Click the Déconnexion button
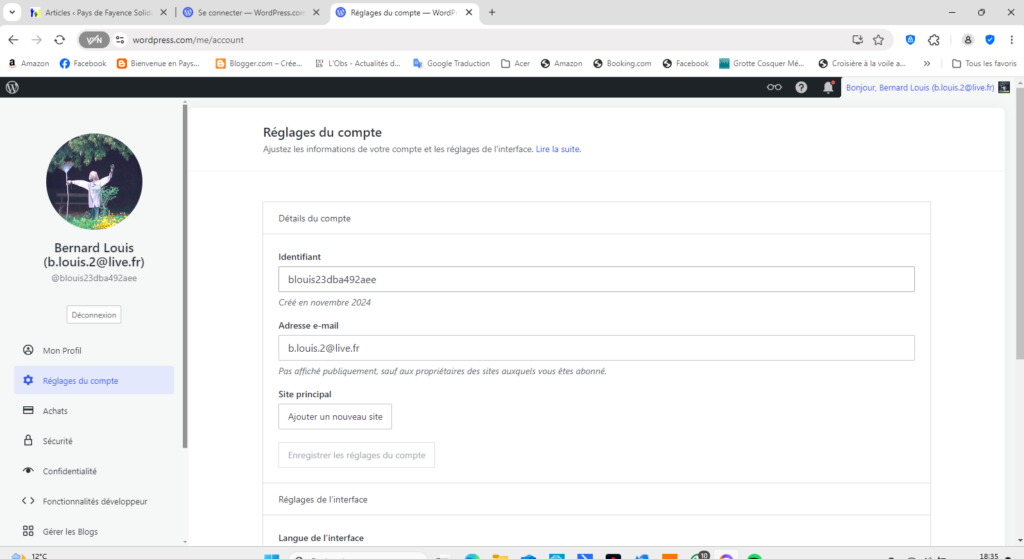Screen dimensions: 1024x559 [94, 314]
